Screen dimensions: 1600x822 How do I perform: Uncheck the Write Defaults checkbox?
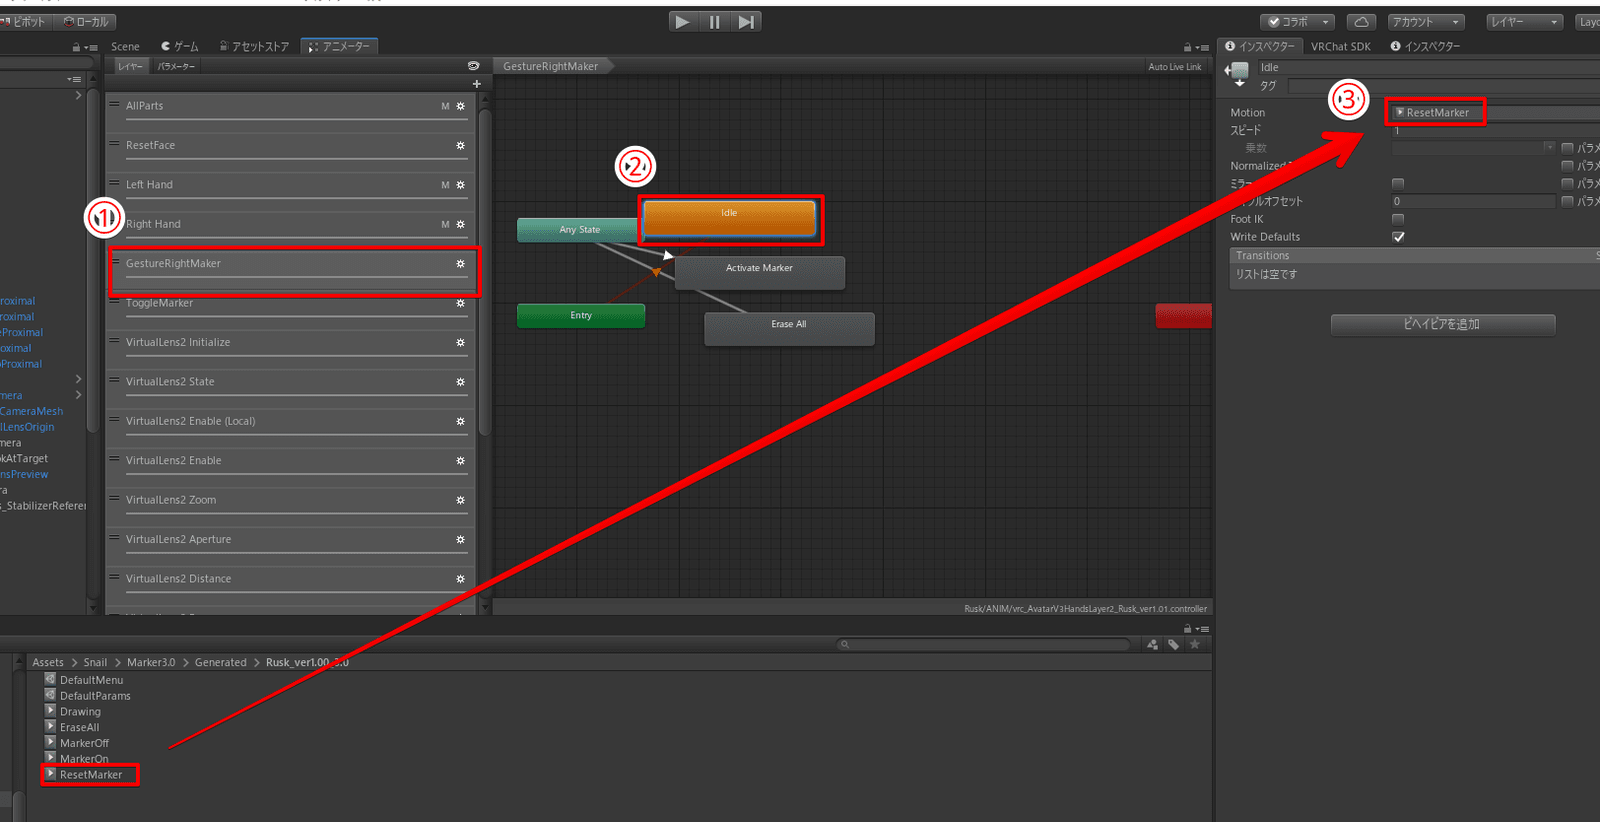(1398, 237)
